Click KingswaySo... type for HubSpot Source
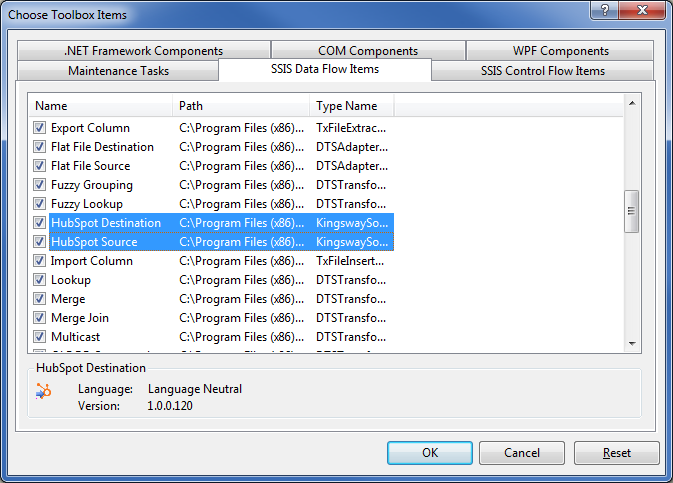Image resolution: width=673 pixels, height=483 pixels. point(352,242)
